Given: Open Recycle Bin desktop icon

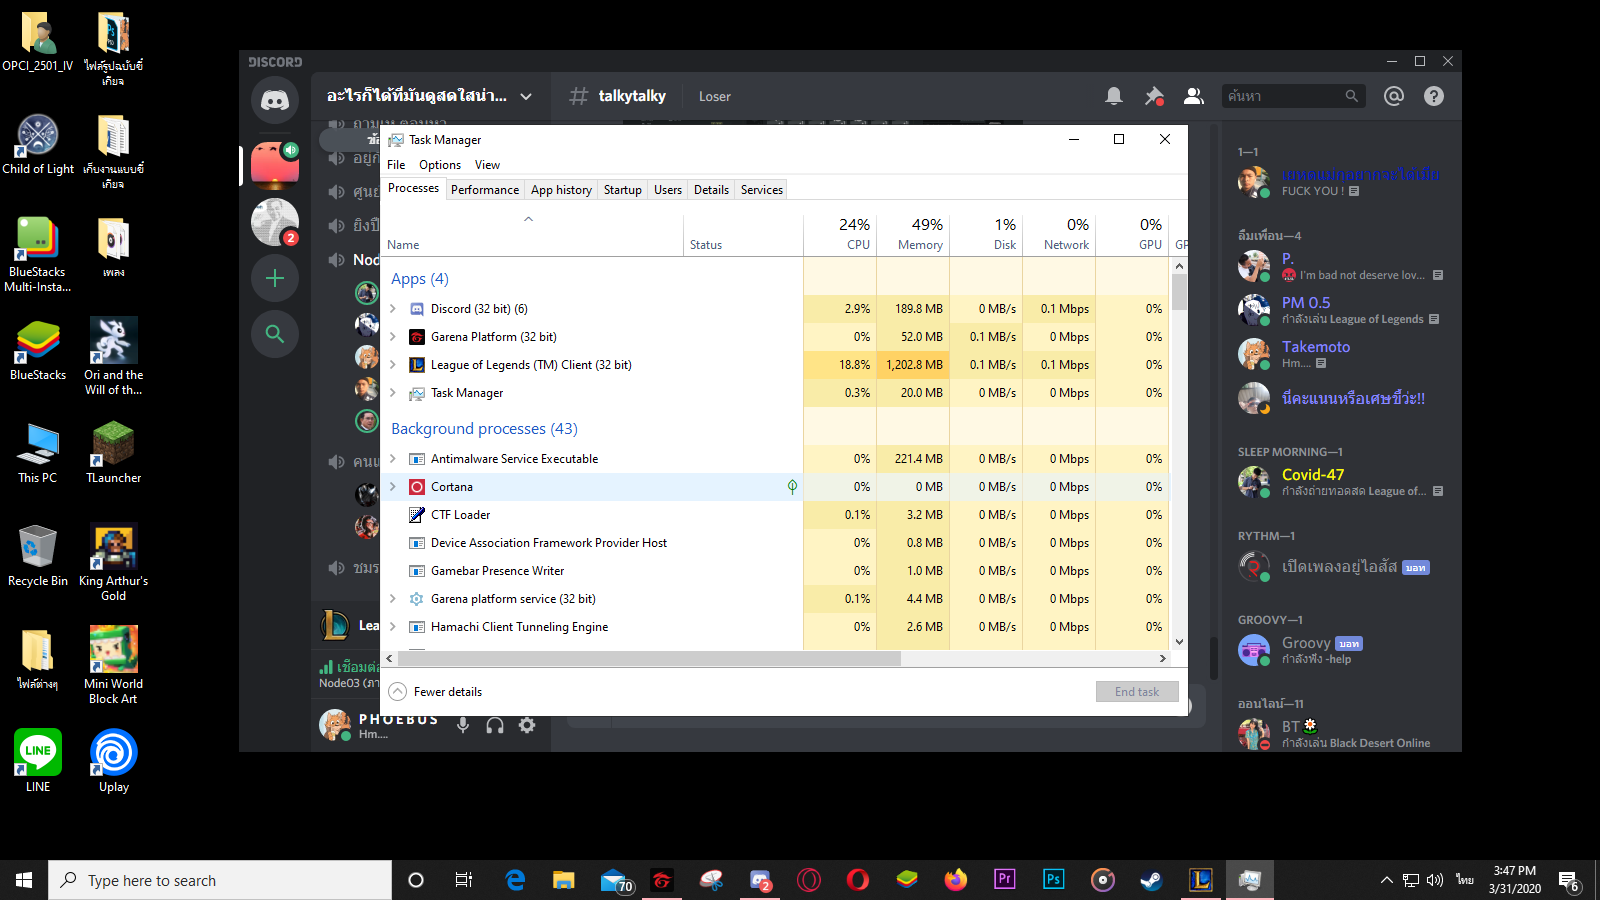Looking at the screenshot, I should pos(38,555).
